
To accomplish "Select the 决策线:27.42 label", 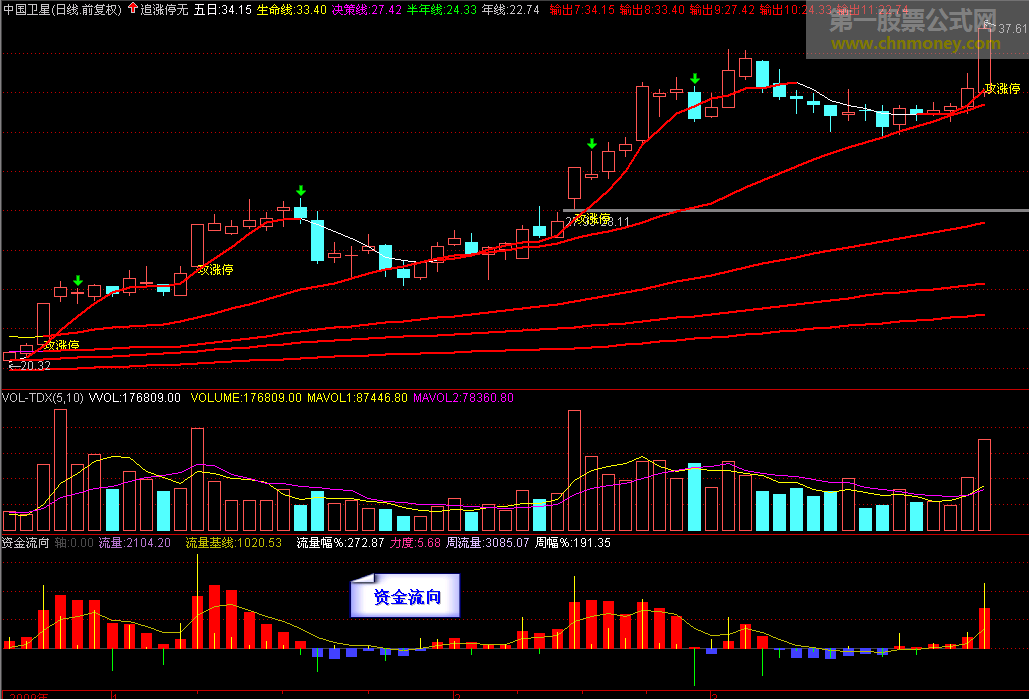I will pyautogui.click(x=366, y=10).
